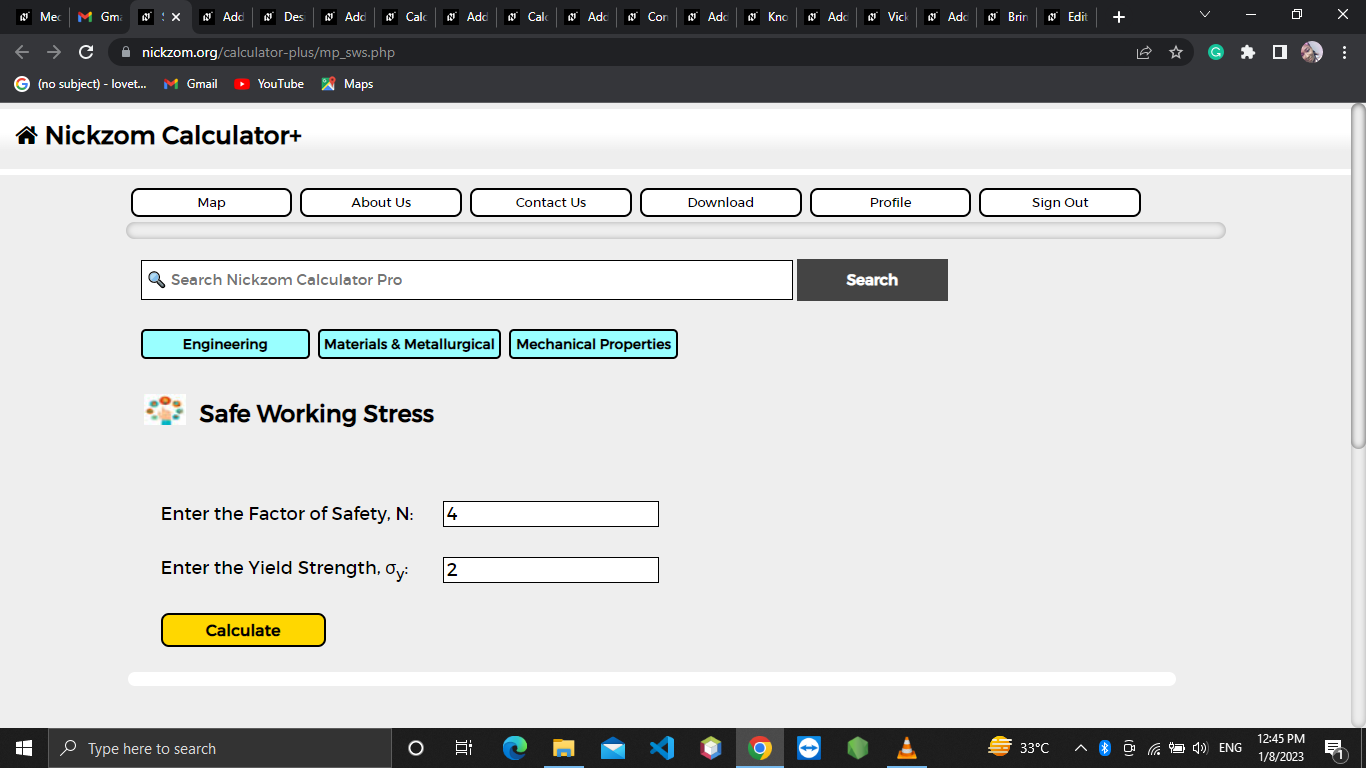Open the search tabs dropdown chevron
Screen dimensions: 1366x768
click(x=1204, y=15)
